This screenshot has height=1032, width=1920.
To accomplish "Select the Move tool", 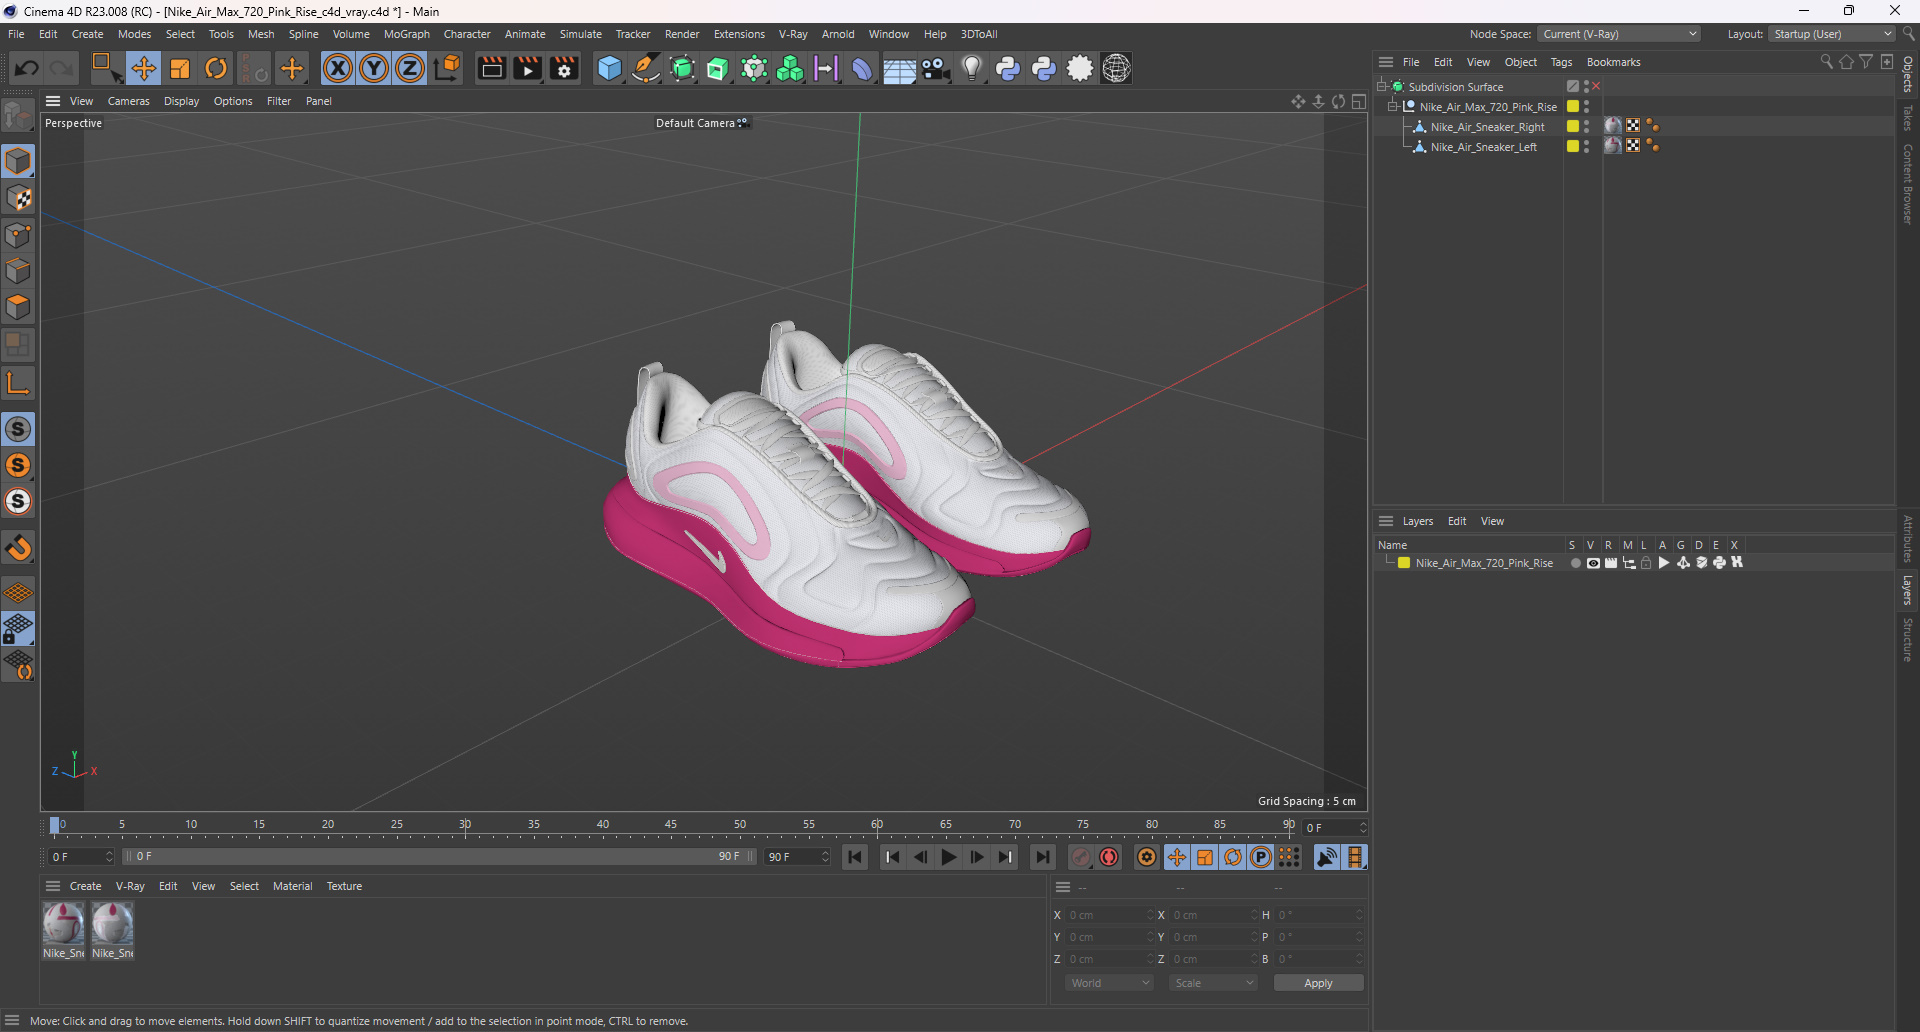I will click(144, 68).
